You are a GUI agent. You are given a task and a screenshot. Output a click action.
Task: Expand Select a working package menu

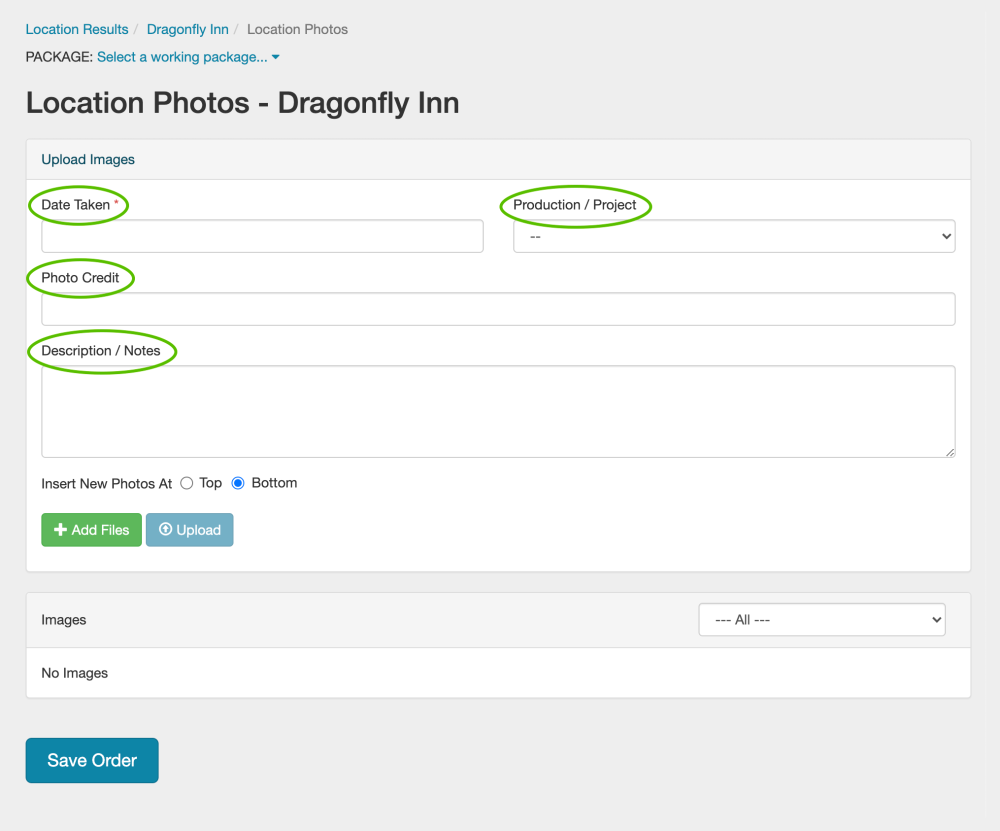(x=182, y=57)
